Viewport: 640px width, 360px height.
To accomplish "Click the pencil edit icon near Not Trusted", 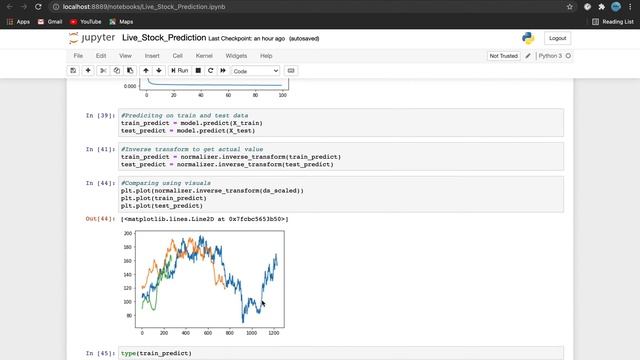I will (528, 56).
